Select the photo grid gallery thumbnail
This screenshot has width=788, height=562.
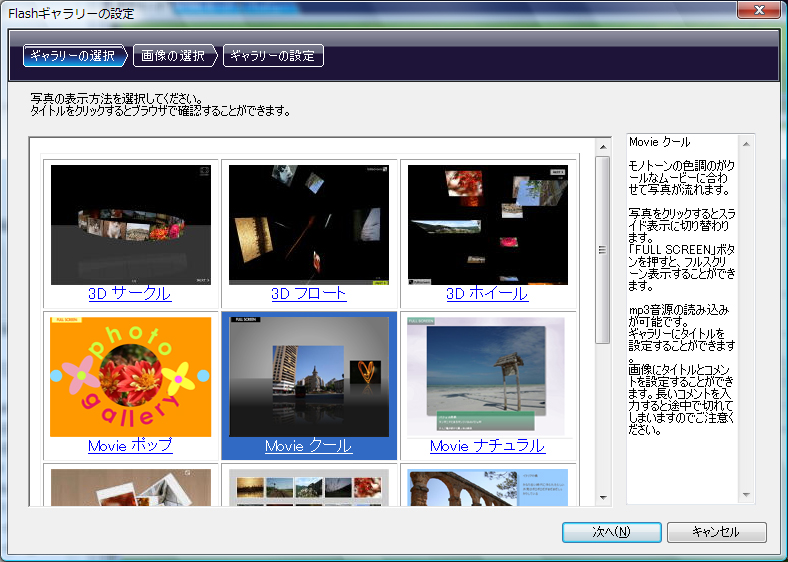click(309, 488)
